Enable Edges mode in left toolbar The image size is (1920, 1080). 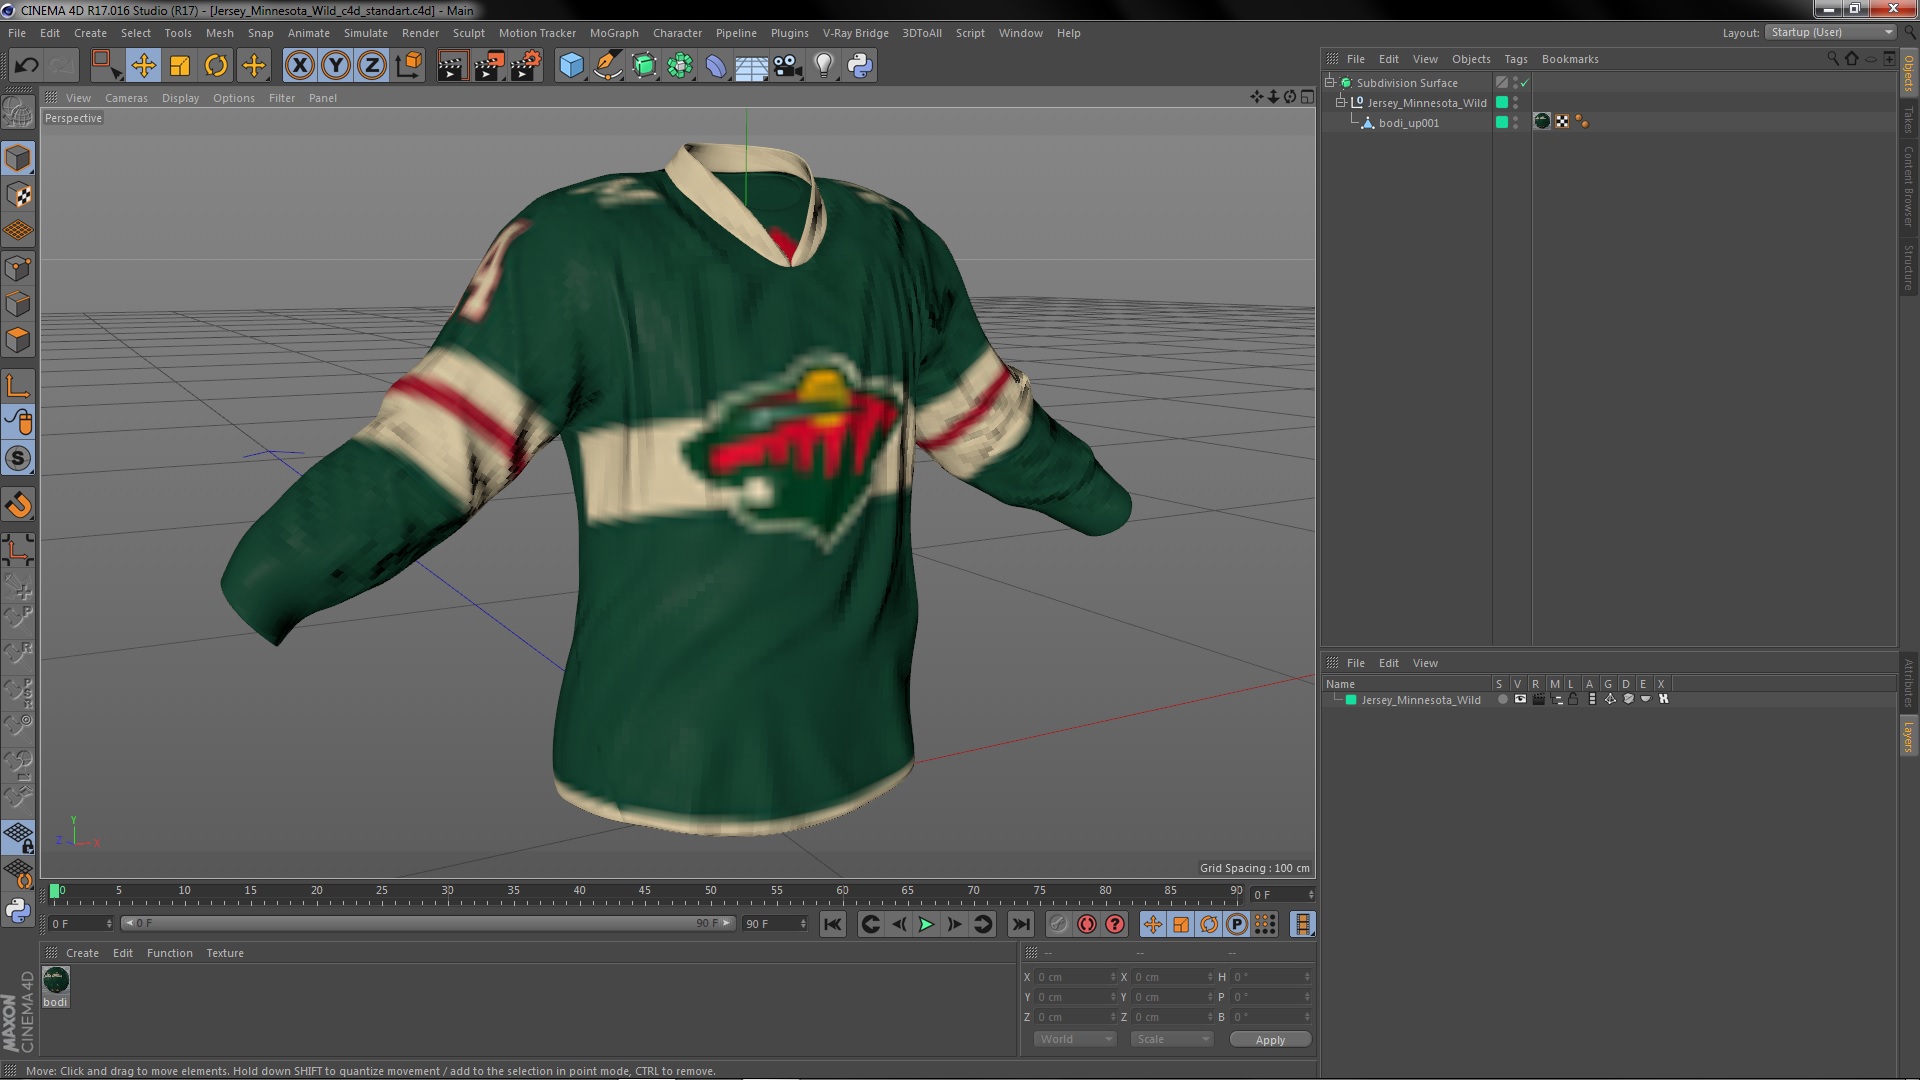[18, 304]
